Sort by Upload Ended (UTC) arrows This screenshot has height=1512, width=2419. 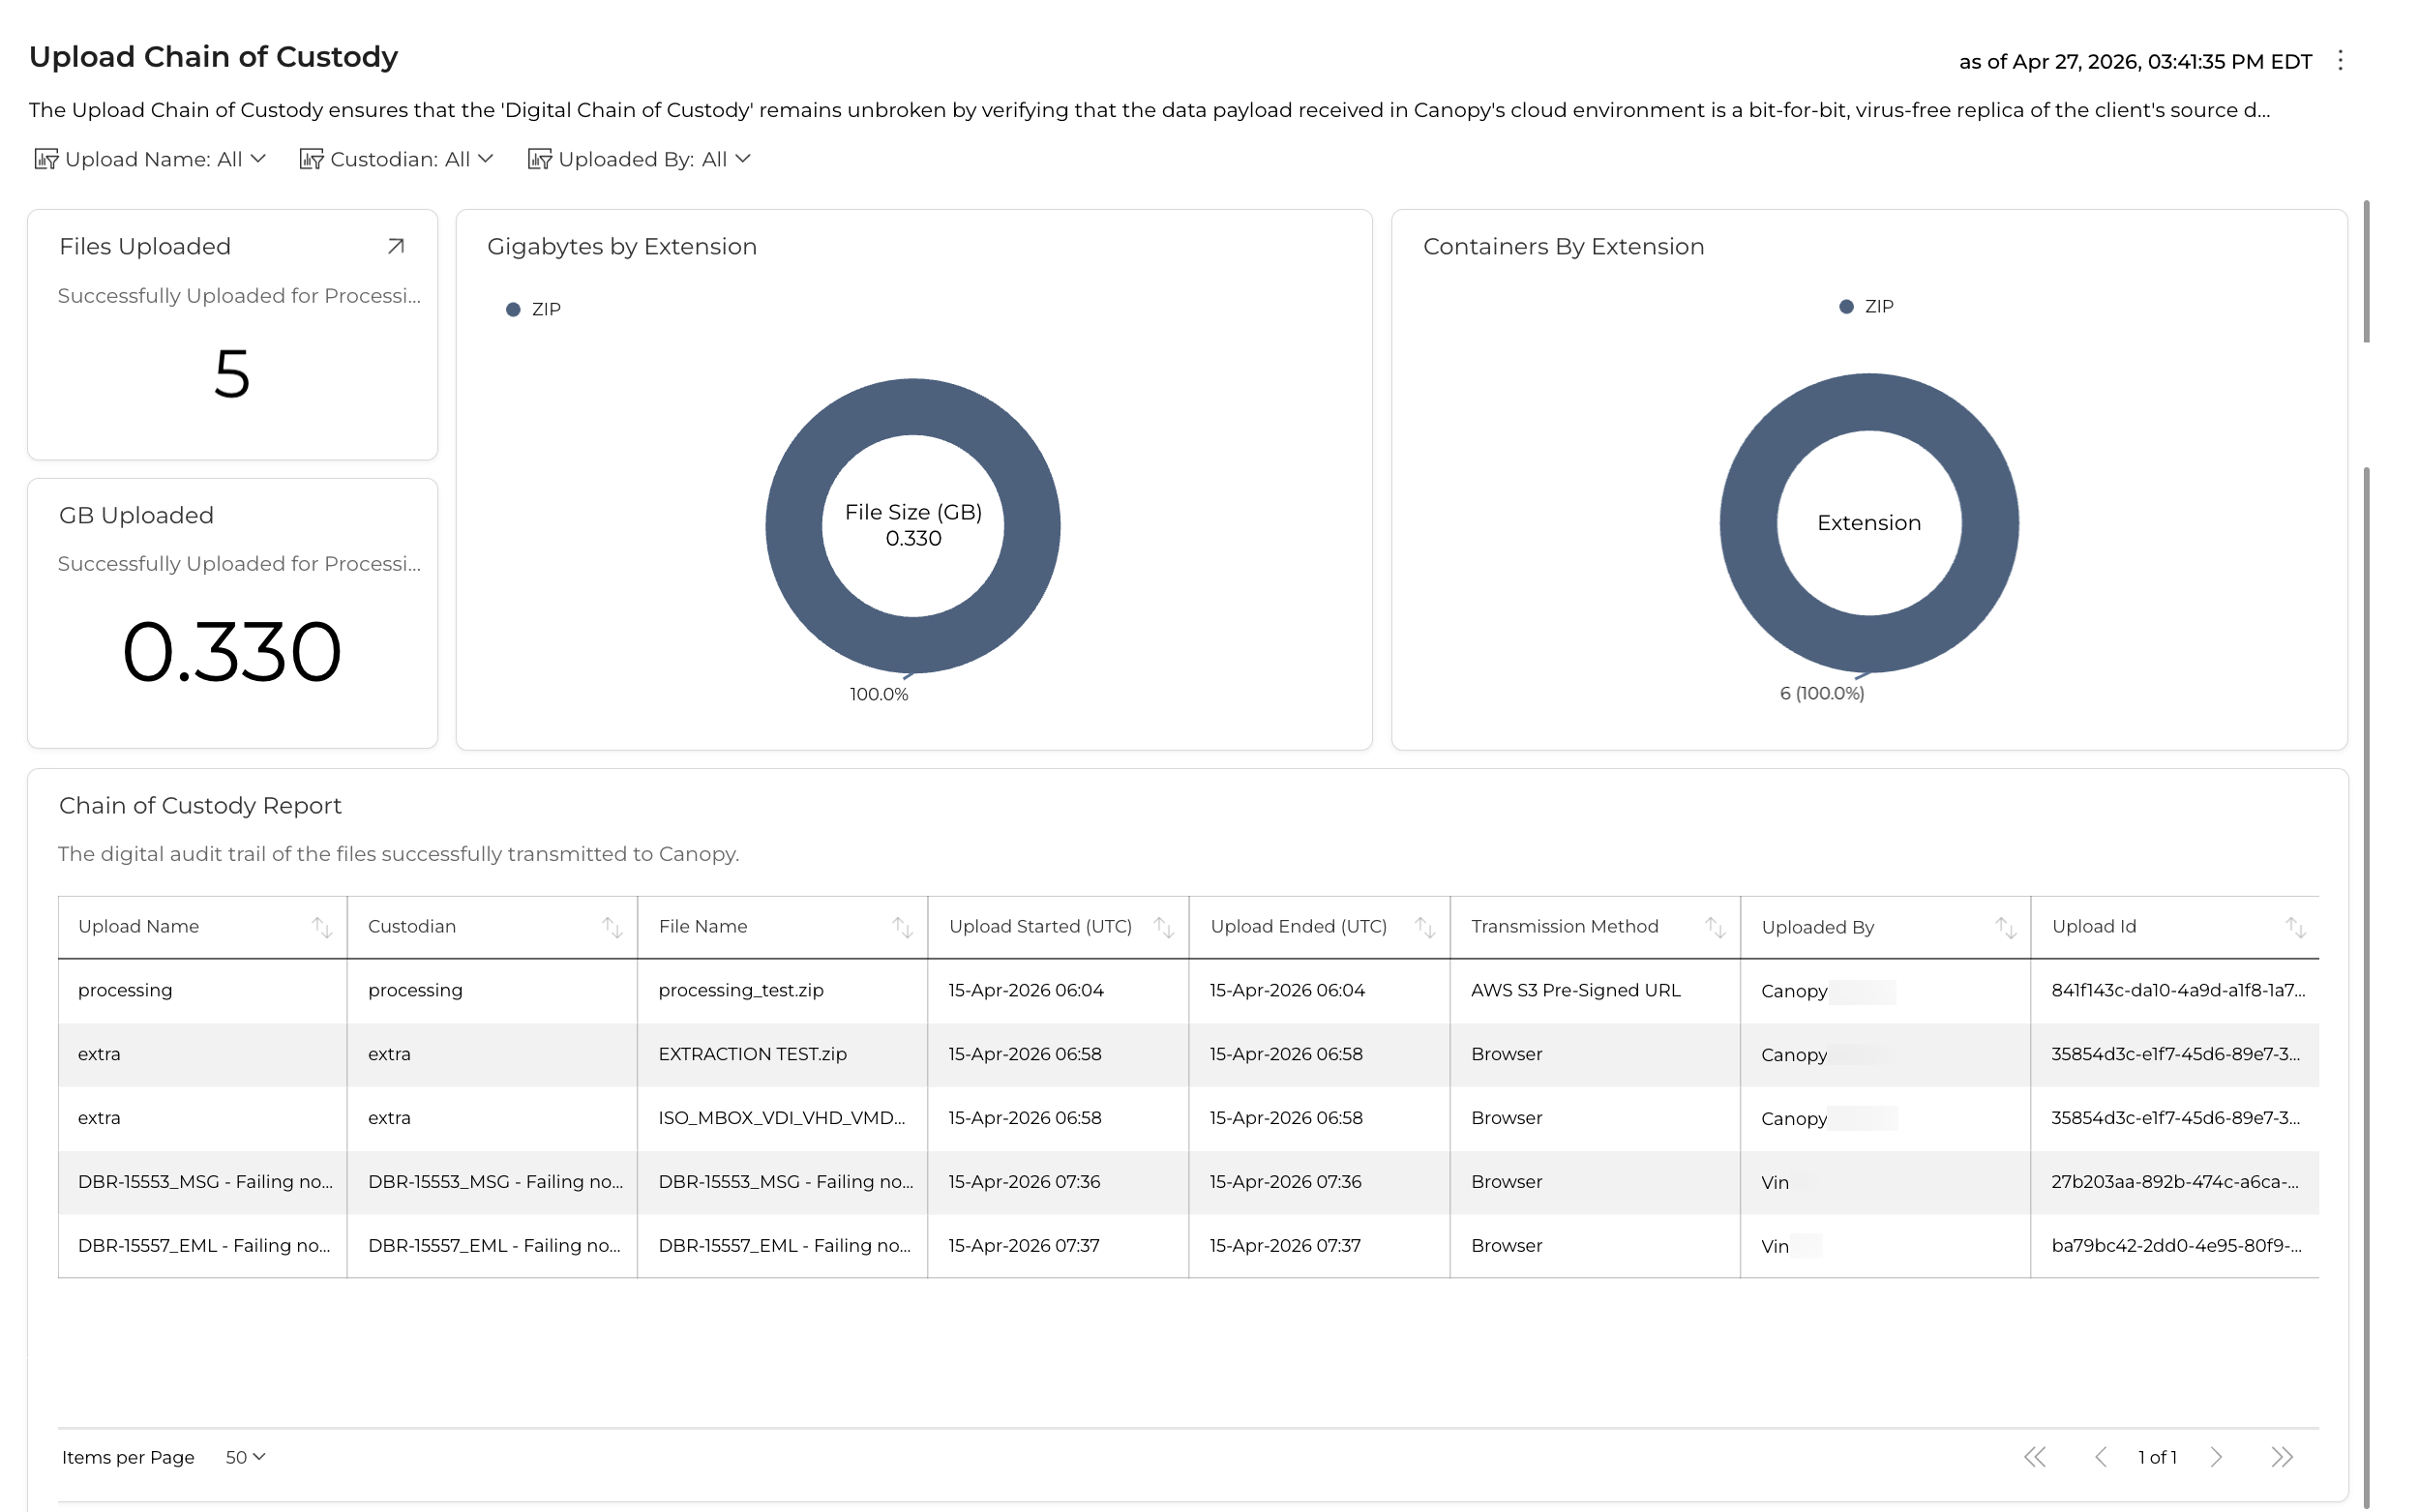[x=1424, y=927]
